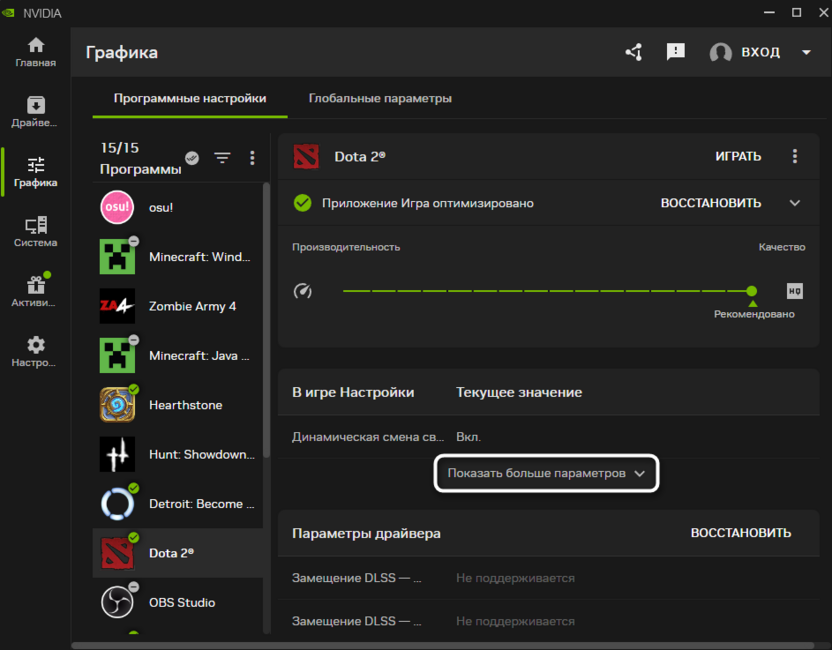Expand Показать больше параметров
832x650 pixels.
(x=546, y=473)
